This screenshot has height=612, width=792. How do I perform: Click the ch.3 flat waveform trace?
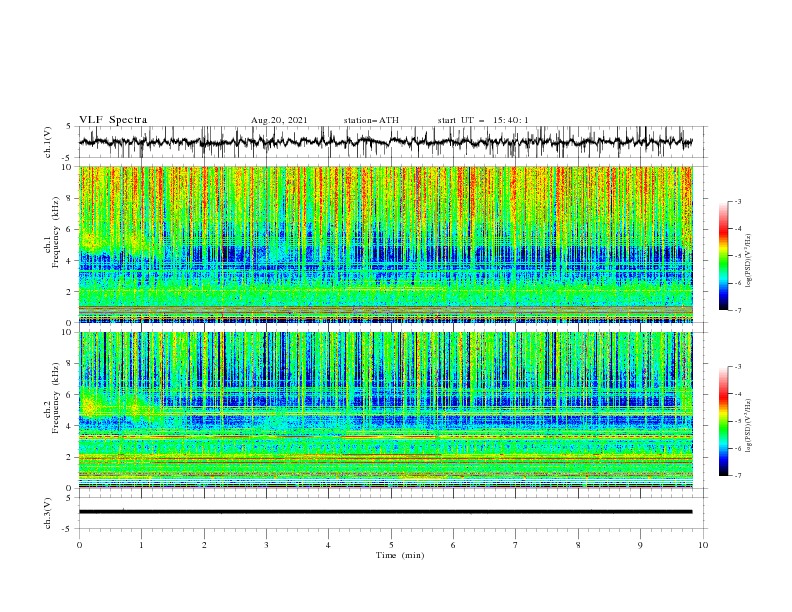pyautogui.click(x=386, y=512)
